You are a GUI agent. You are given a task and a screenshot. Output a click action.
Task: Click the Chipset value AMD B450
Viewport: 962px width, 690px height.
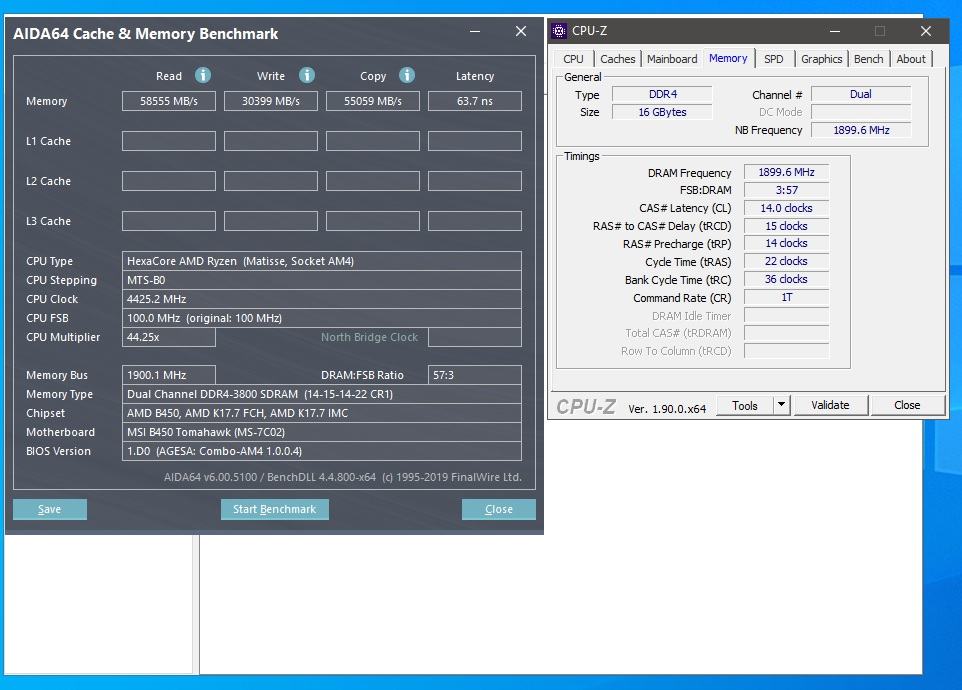point(321,413)
